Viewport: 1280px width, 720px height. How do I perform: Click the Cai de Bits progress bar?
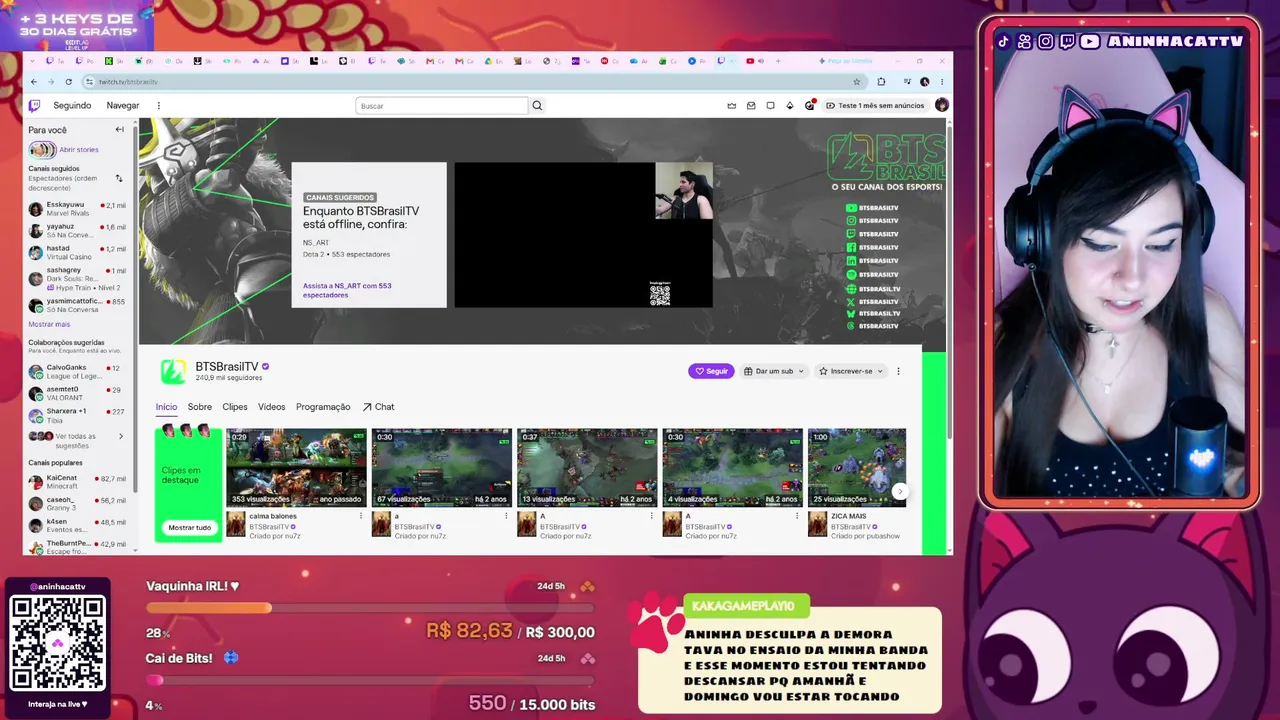click(x=370, y=680)
